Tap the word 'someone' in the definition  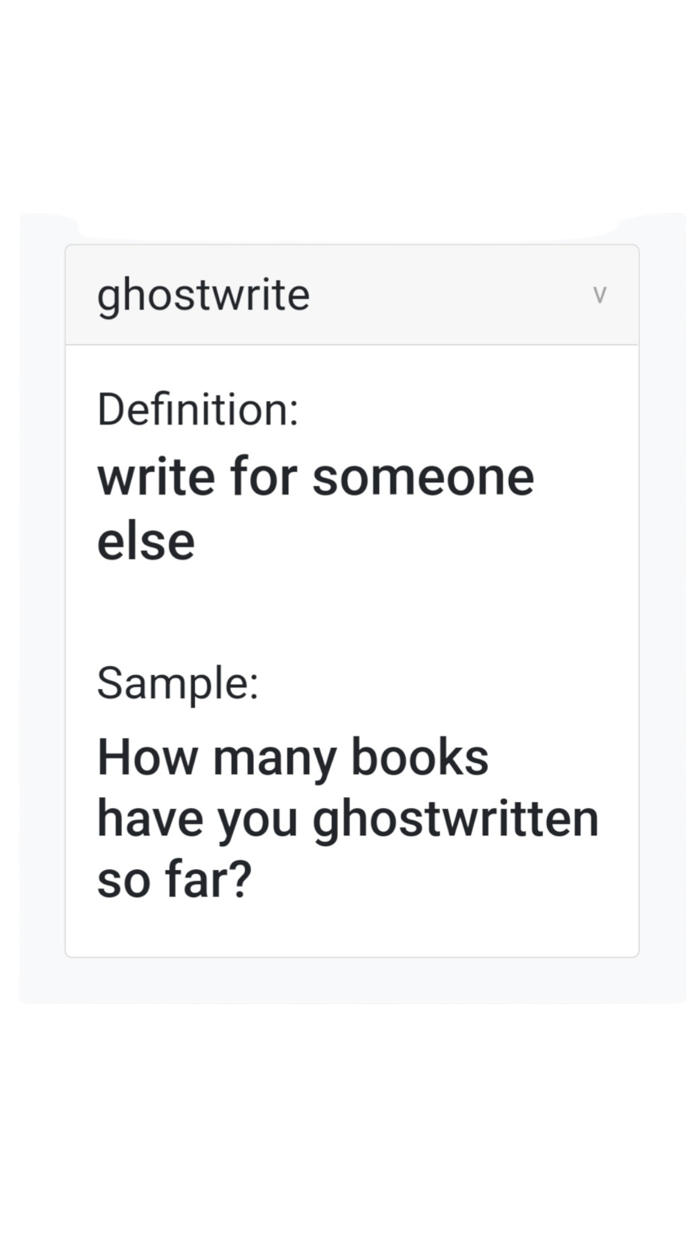tap(423, 477)
